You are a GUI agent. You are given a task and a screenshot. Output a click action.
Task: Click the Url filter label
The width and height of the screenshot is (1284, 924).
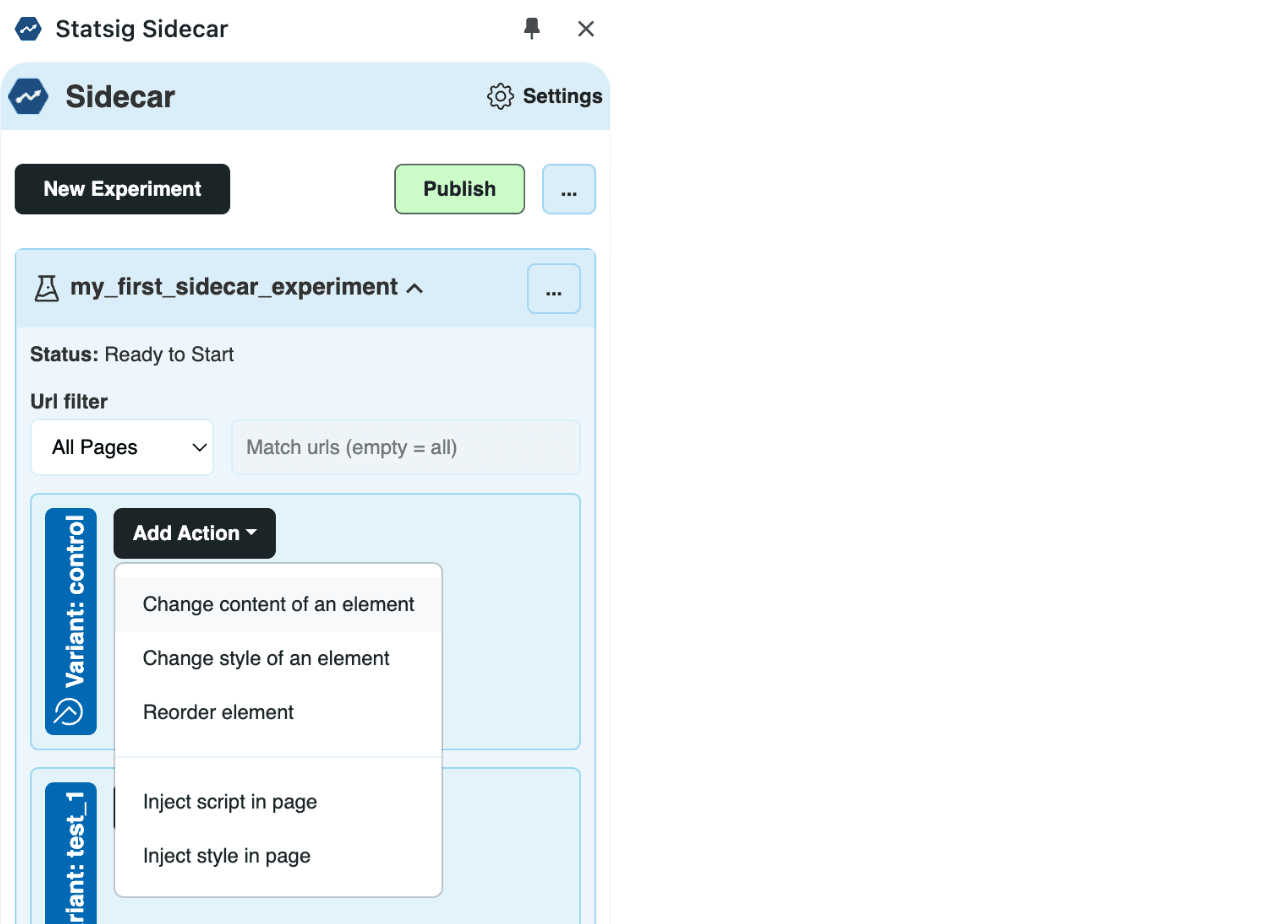[x=69, y=402]
